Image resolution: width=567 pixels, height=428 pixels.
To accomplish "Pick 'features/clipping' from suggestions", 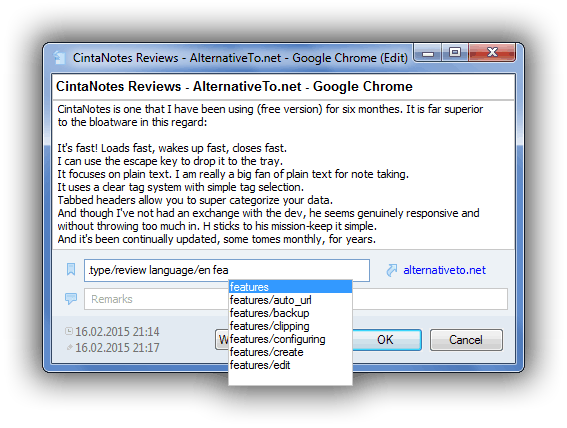I will [x=290, y=326].
